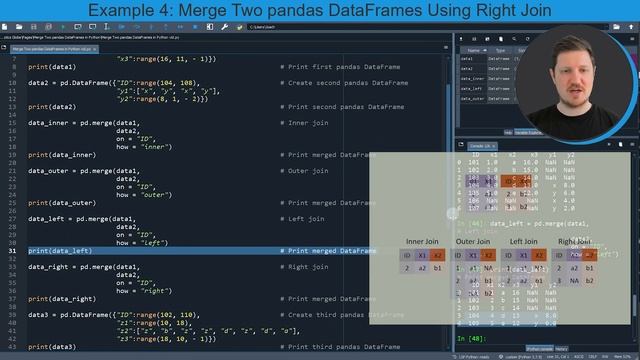
Task: Click the Run current cell icon
Action: click(78, 27)
